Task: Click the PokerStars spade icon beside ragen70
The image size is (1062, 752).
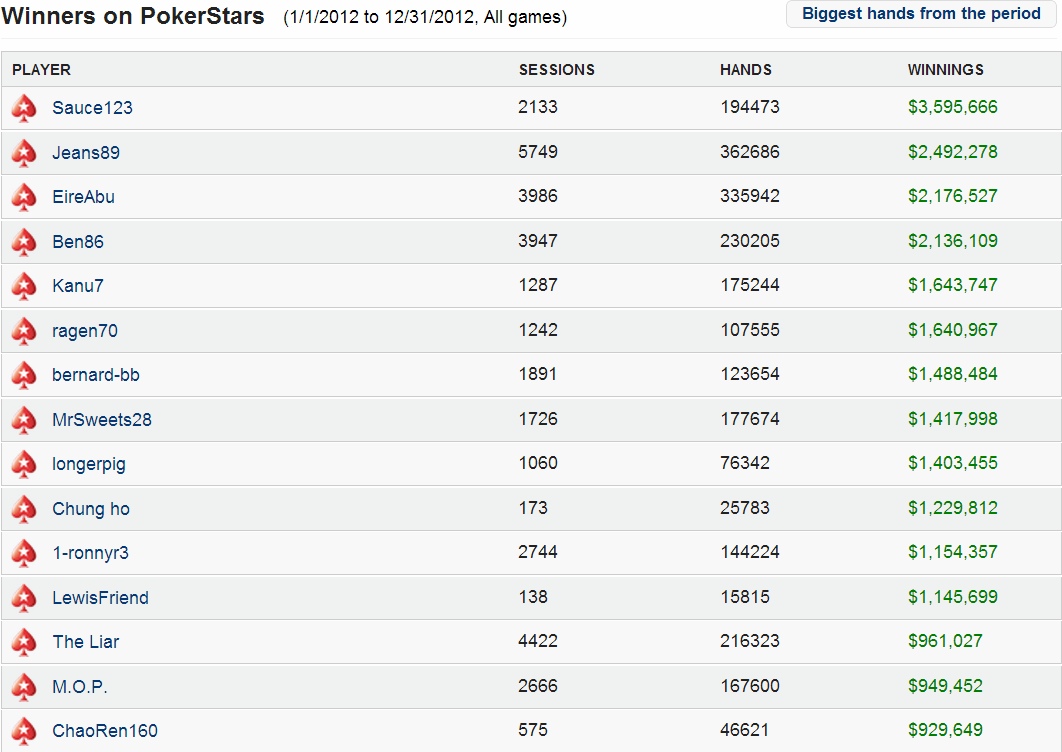Action: (x=24, y=331)
